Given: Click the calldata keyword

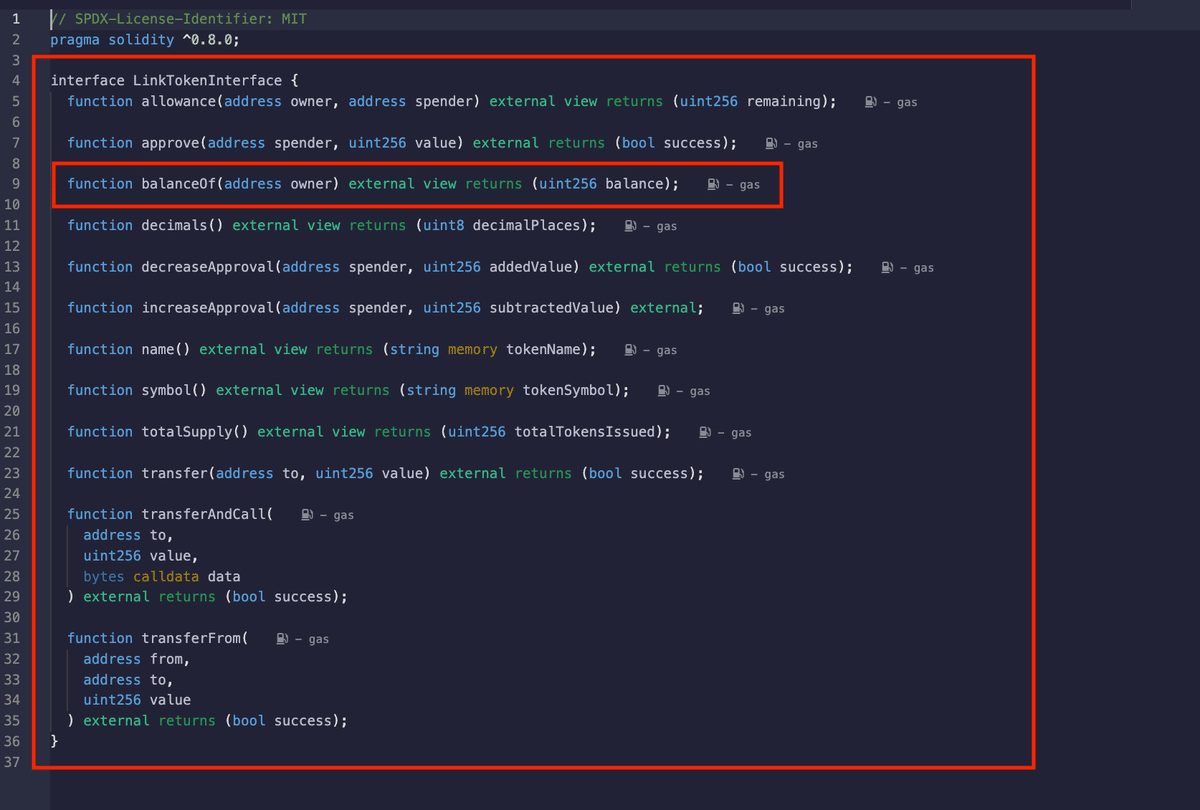Looking at the screenshot, I should click(x=166, y=576).
